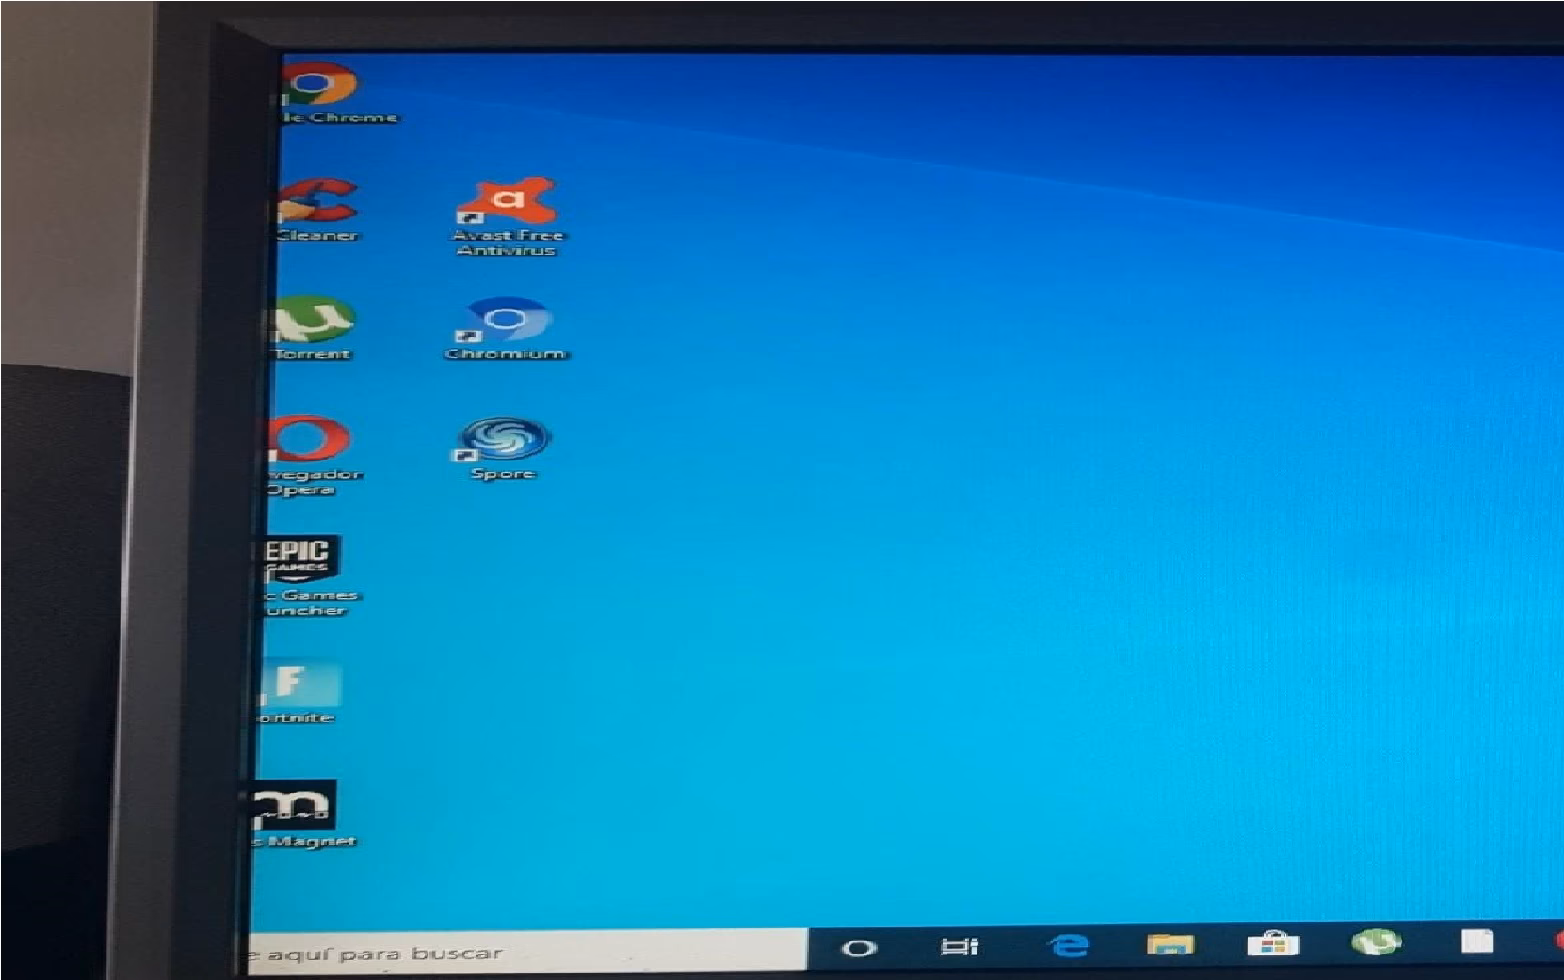1564x980 pixels.
Task: Select the Chromium desktop shortcut
Action: pyautogui.click(x=507, y=328)
